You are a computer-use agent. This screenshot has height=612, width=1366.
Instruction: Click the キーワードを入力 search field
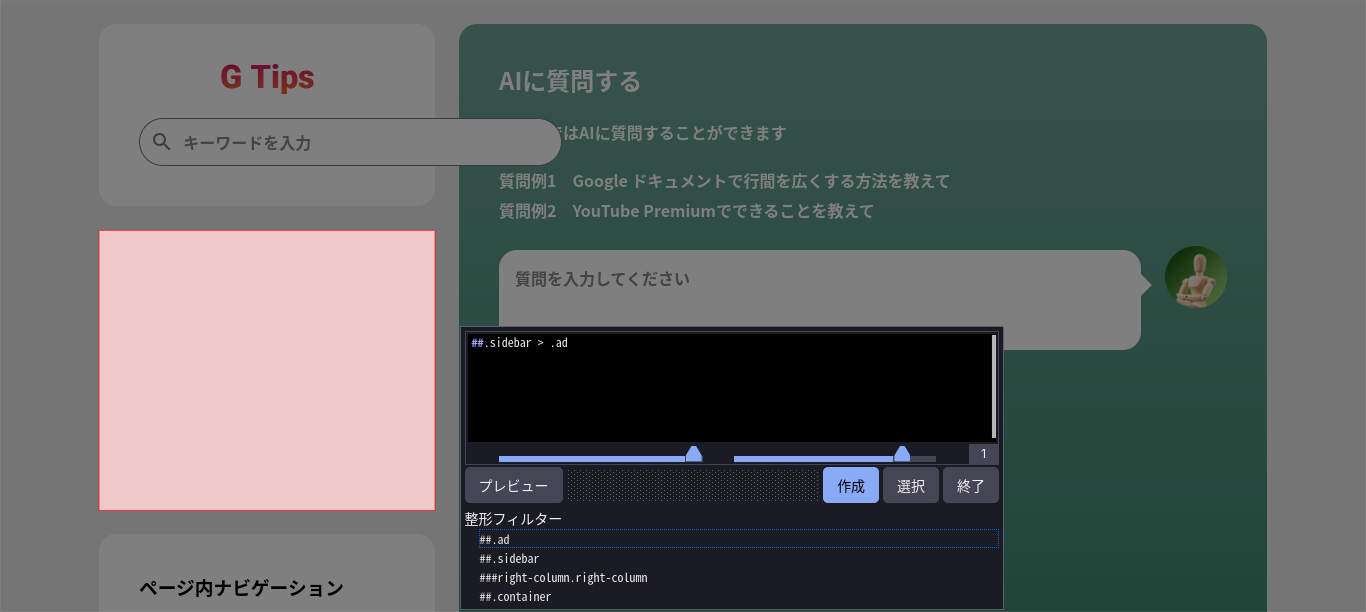(350, 142)
